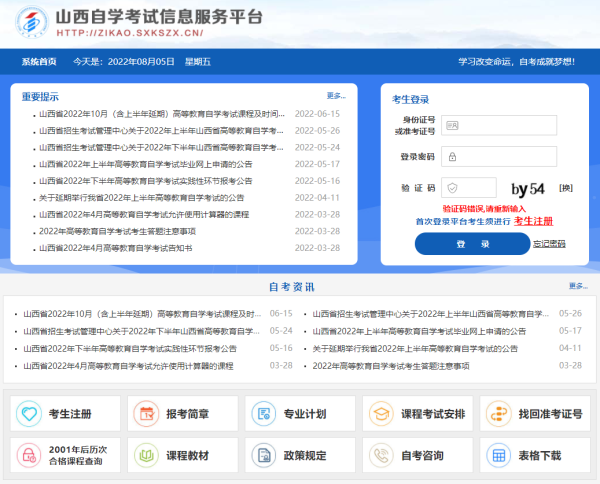Click the shield icon in the captcha field

452,188
